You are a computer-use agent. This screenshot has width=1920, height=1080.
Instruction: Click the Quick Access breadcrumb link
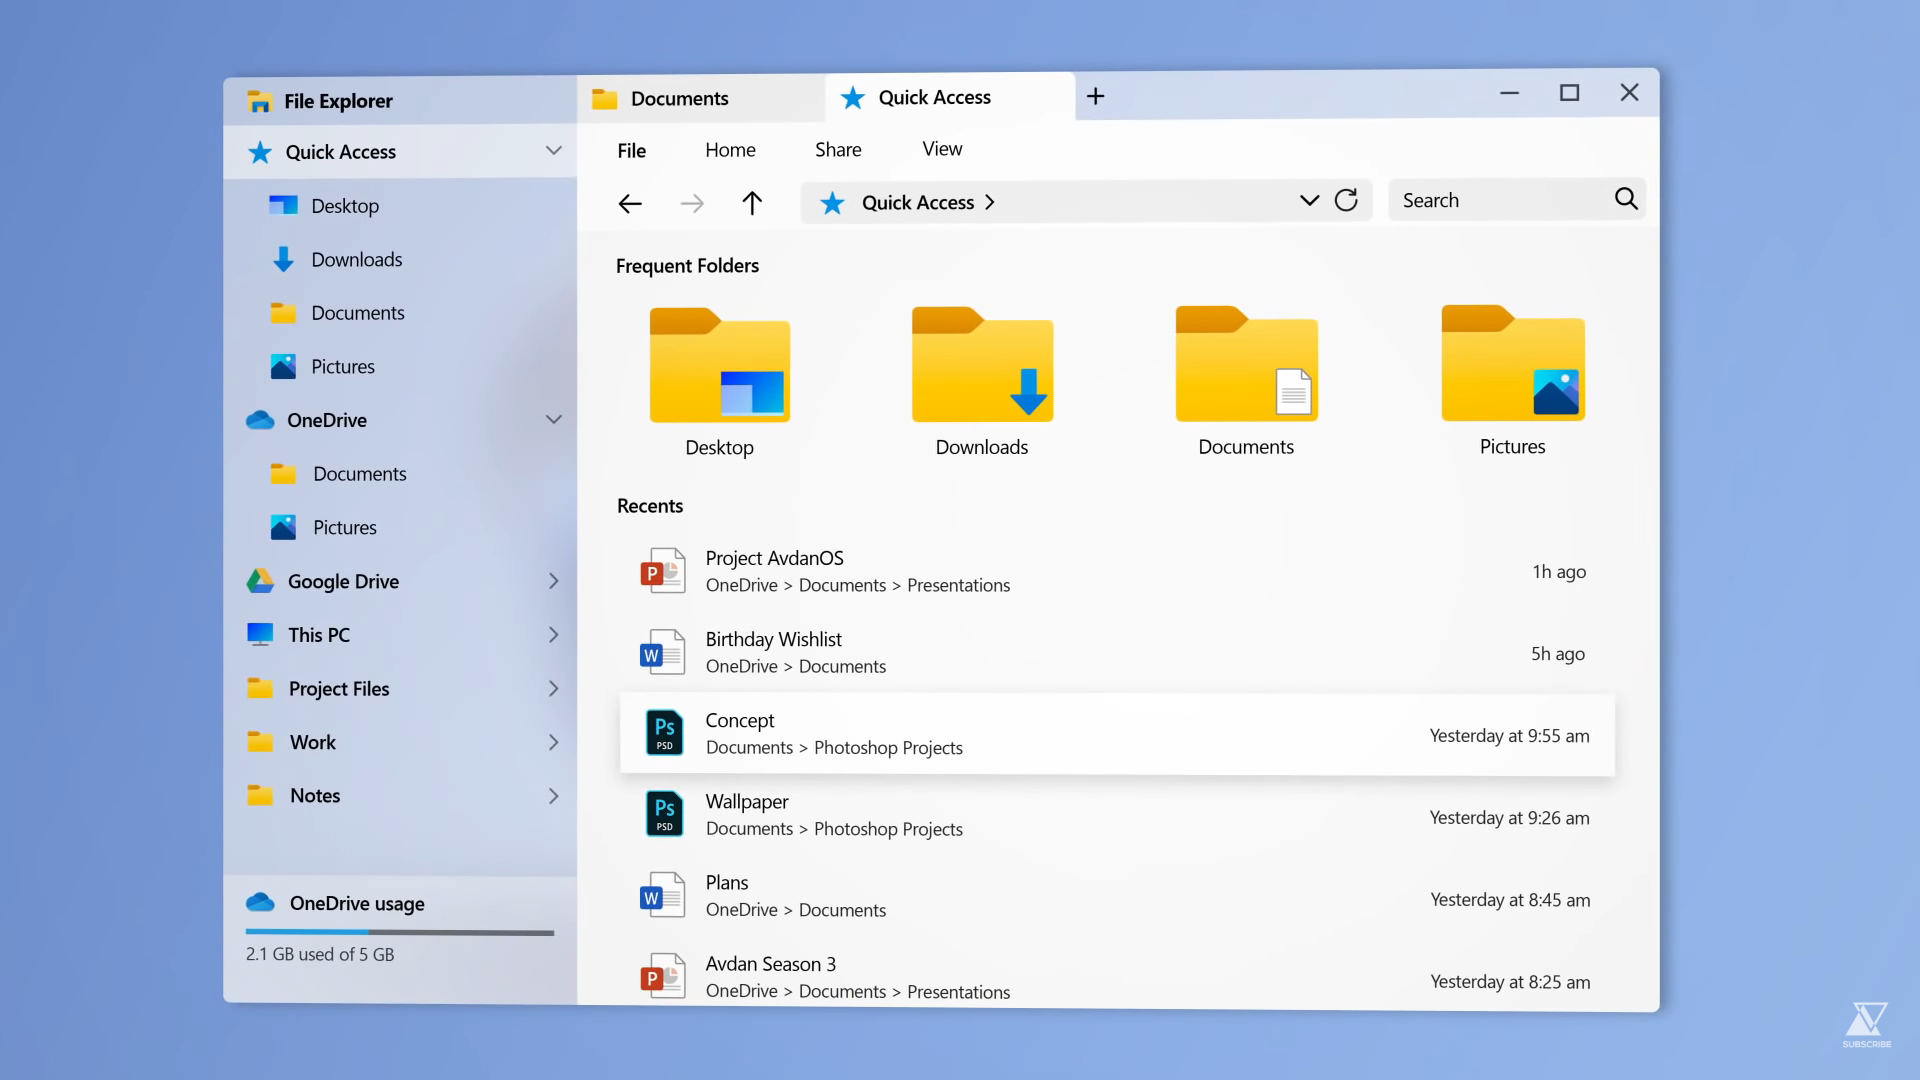pyautogui.click(x=918, y=202)
